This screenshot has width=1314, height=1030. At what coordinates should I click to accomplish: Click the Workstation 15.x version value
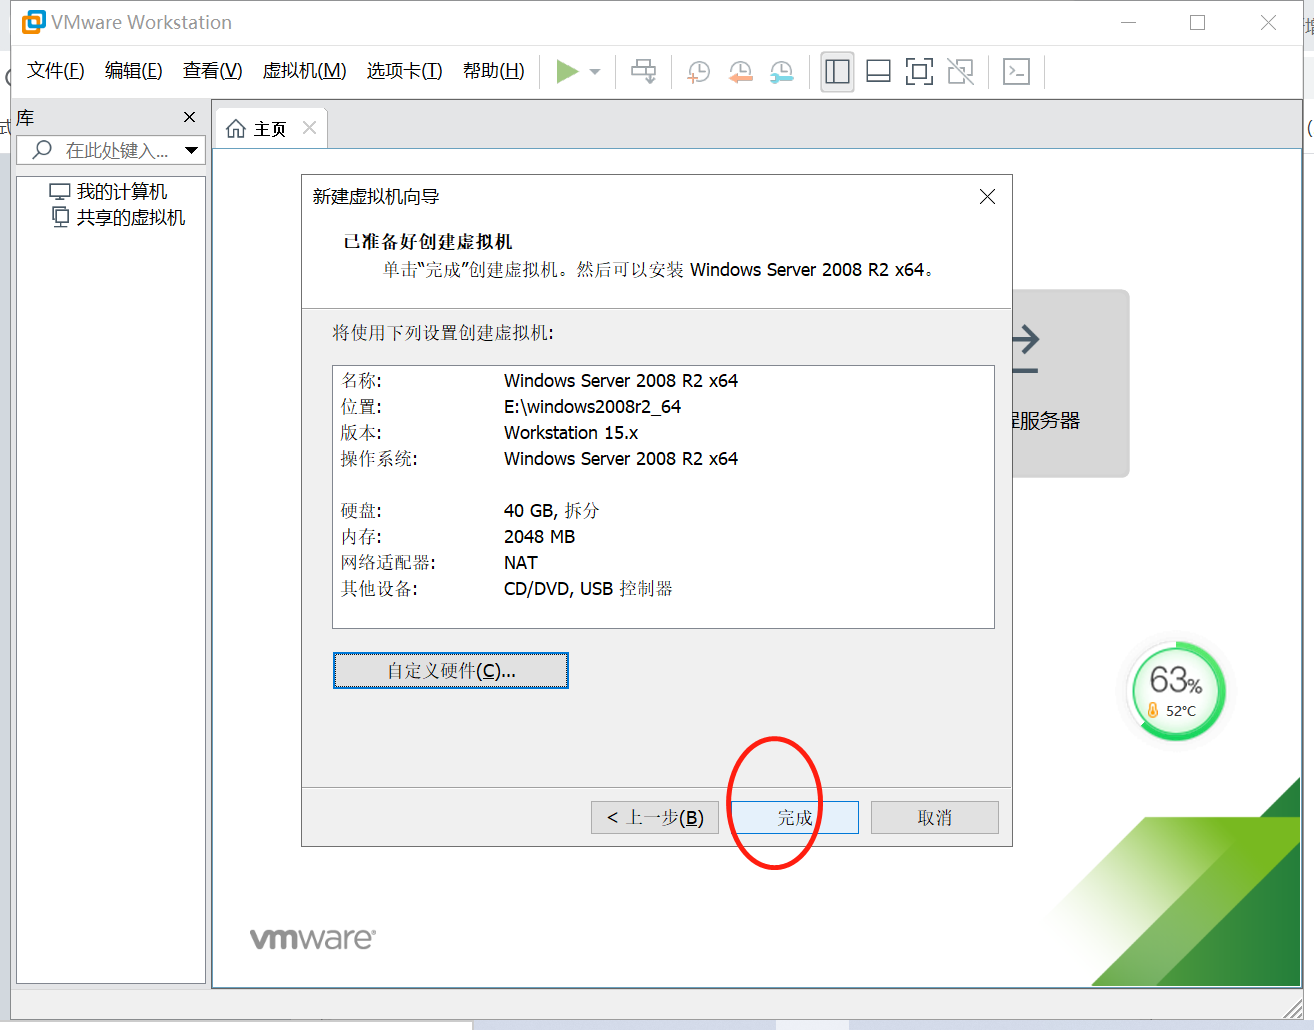[x=571, y=433]
